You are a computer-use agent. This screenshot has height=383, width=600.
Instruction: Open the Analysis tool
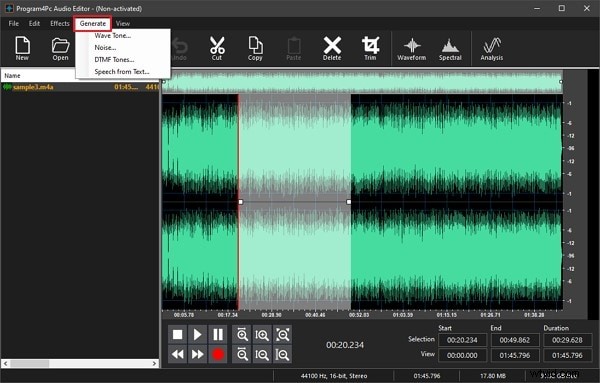492,49
